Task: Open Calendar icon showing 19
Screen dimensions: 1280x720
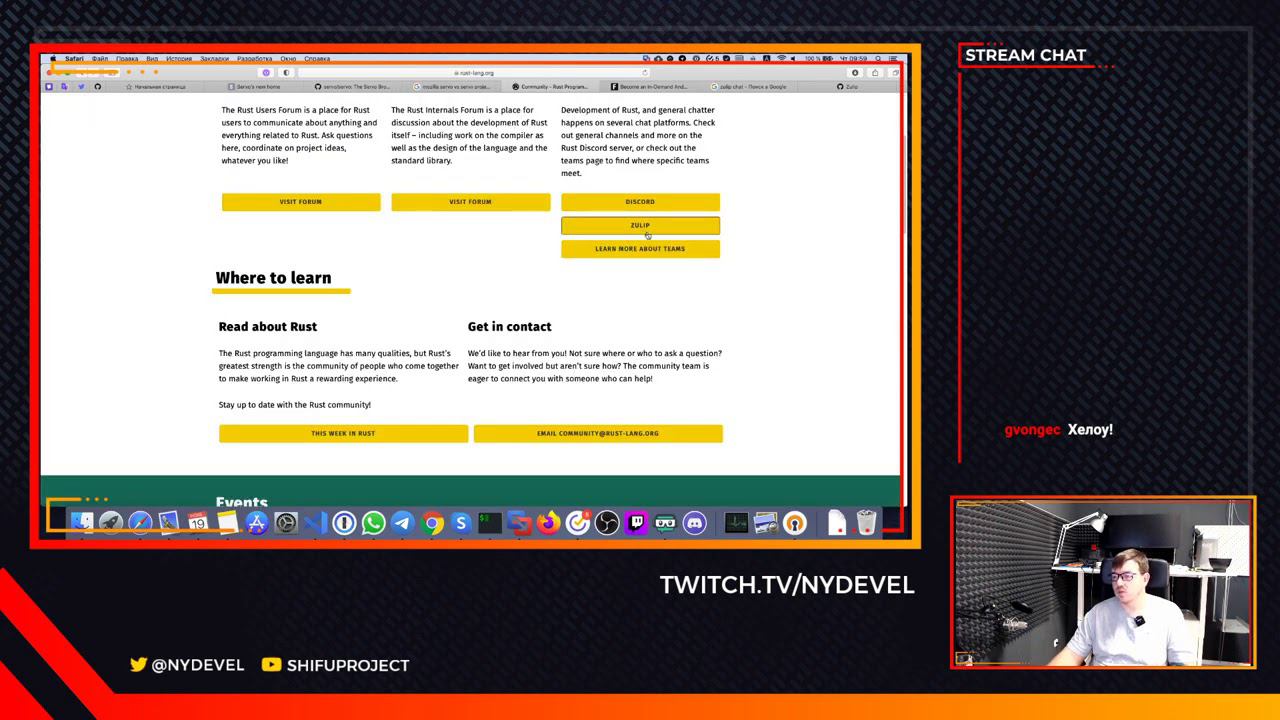Action: point(198,522)
